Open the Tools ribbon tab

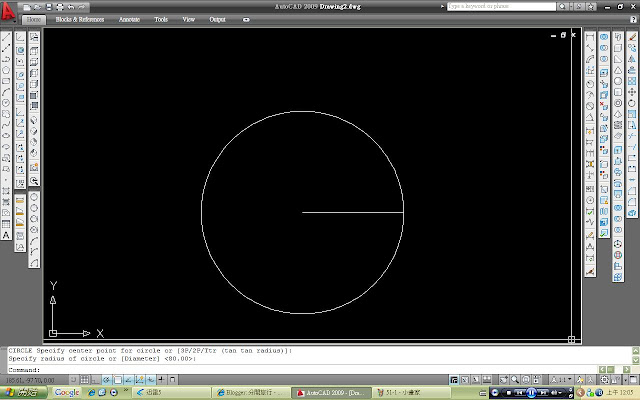click(x=161, y=20)
